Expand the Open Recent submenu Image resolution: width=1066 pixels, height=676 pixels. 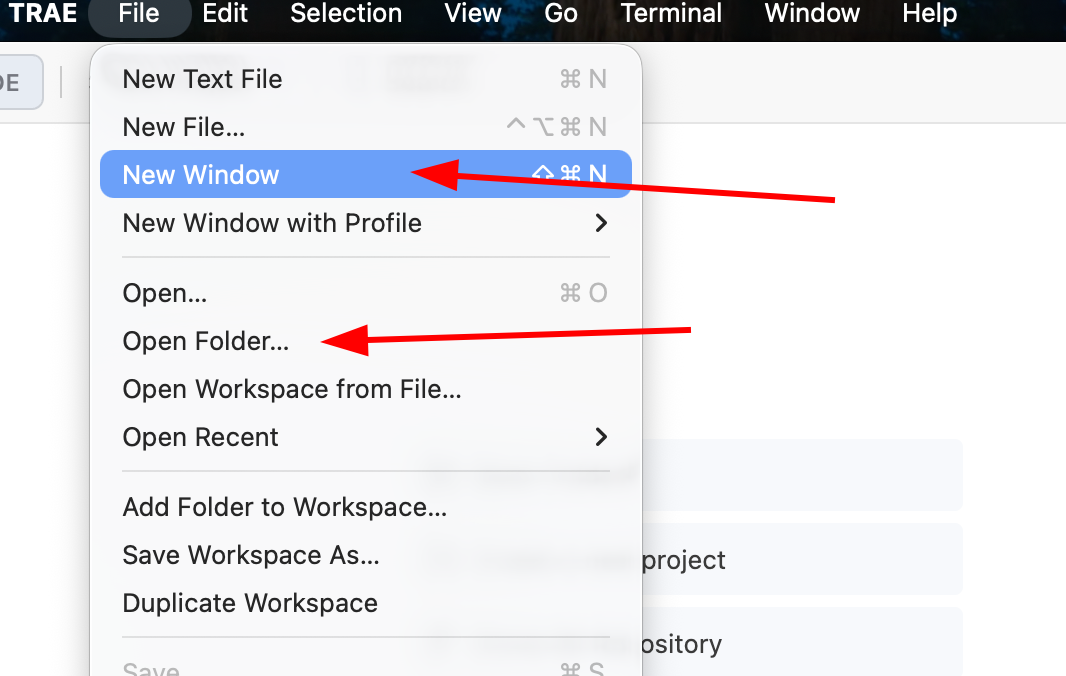[200, 437]
